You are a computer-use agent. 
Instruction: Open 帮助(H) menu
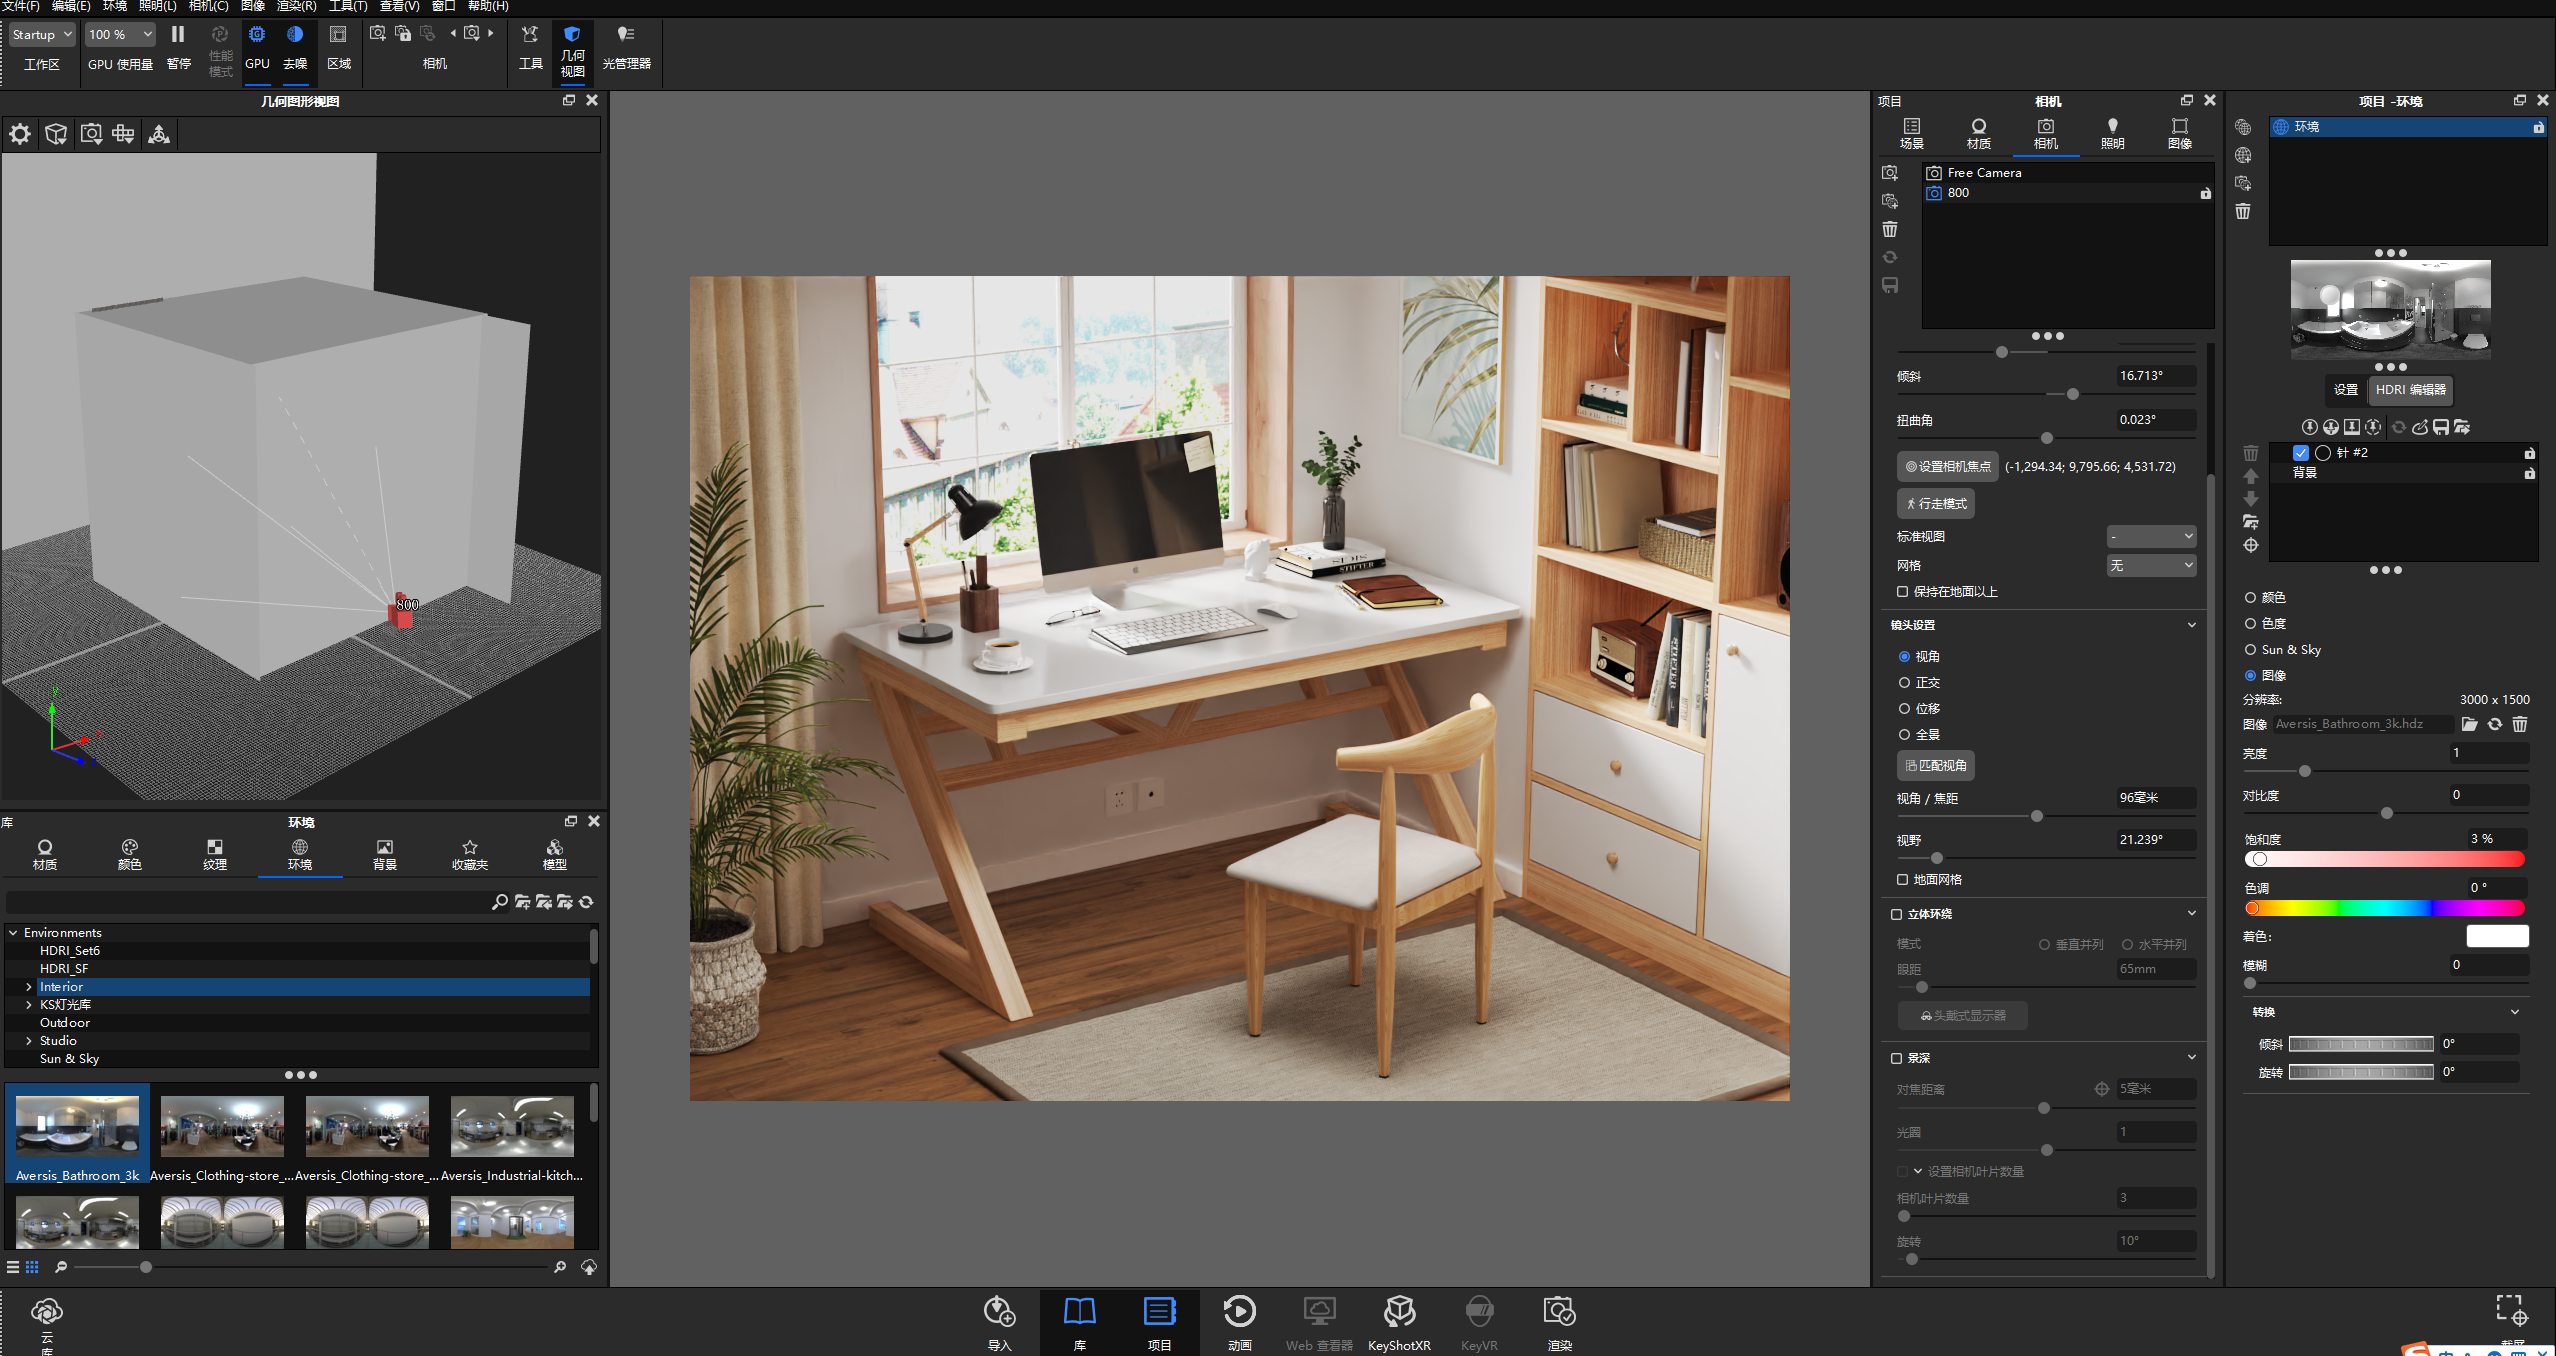tap(488, 6)
